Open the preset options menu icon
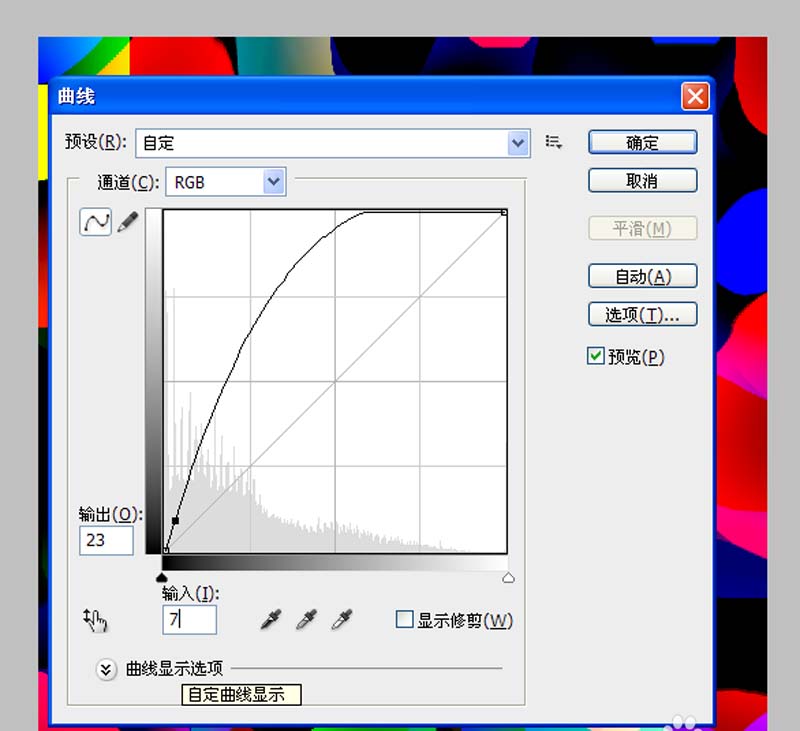Viewport: 800px width, 731px height. pos(554,142)
